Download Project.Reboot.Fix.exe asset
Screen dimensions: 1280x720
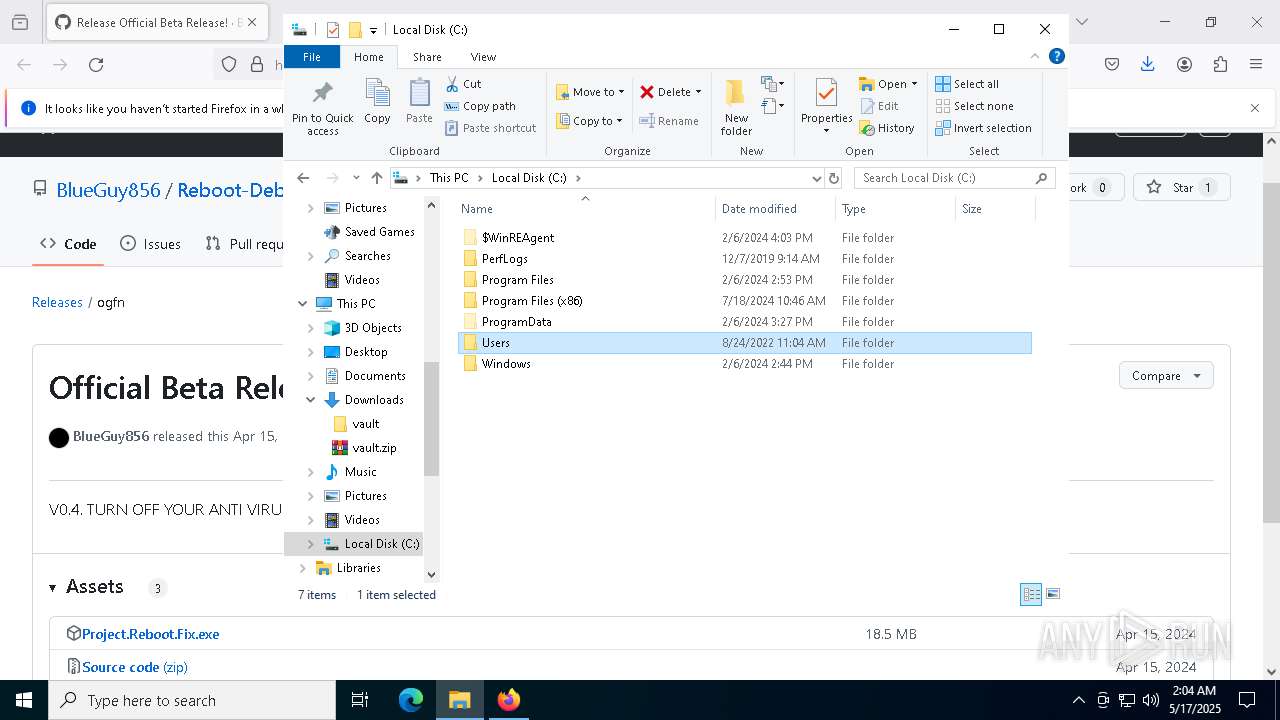[x=151, y=634]
